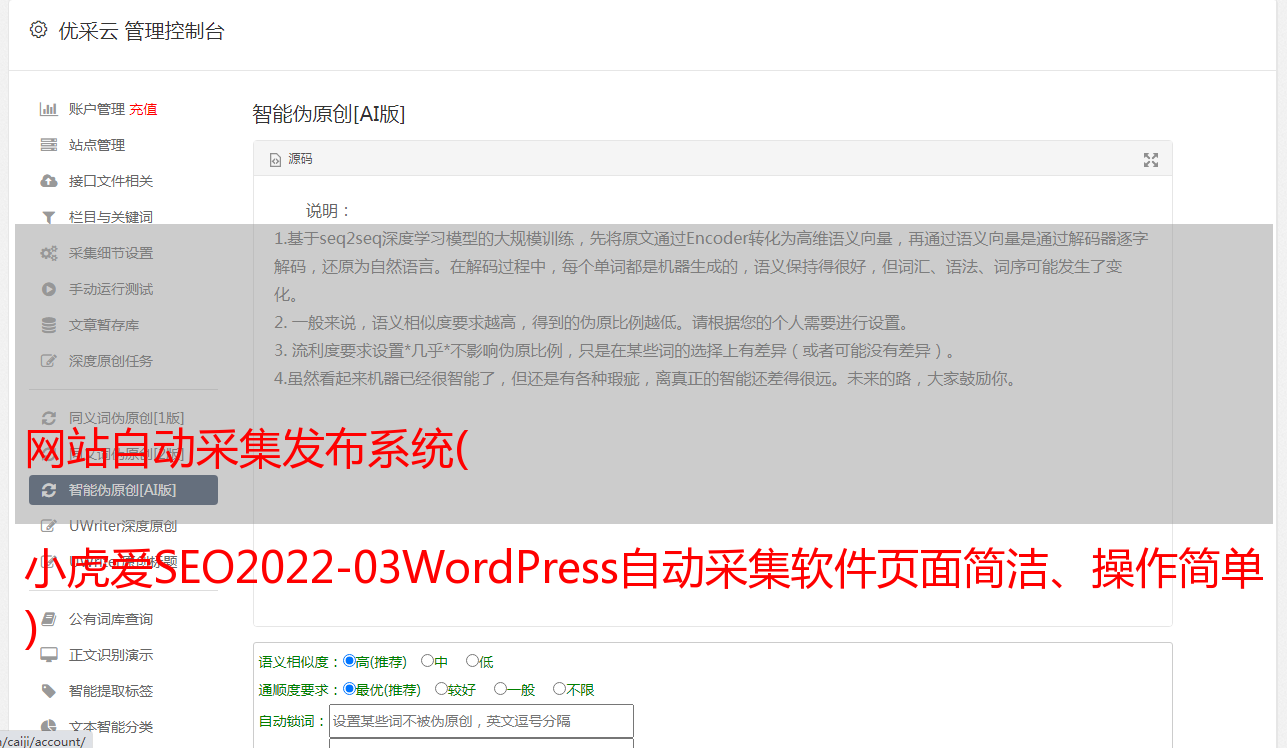
Task: Click the database icon for 文章暂存库
Action: coord(48,325)
